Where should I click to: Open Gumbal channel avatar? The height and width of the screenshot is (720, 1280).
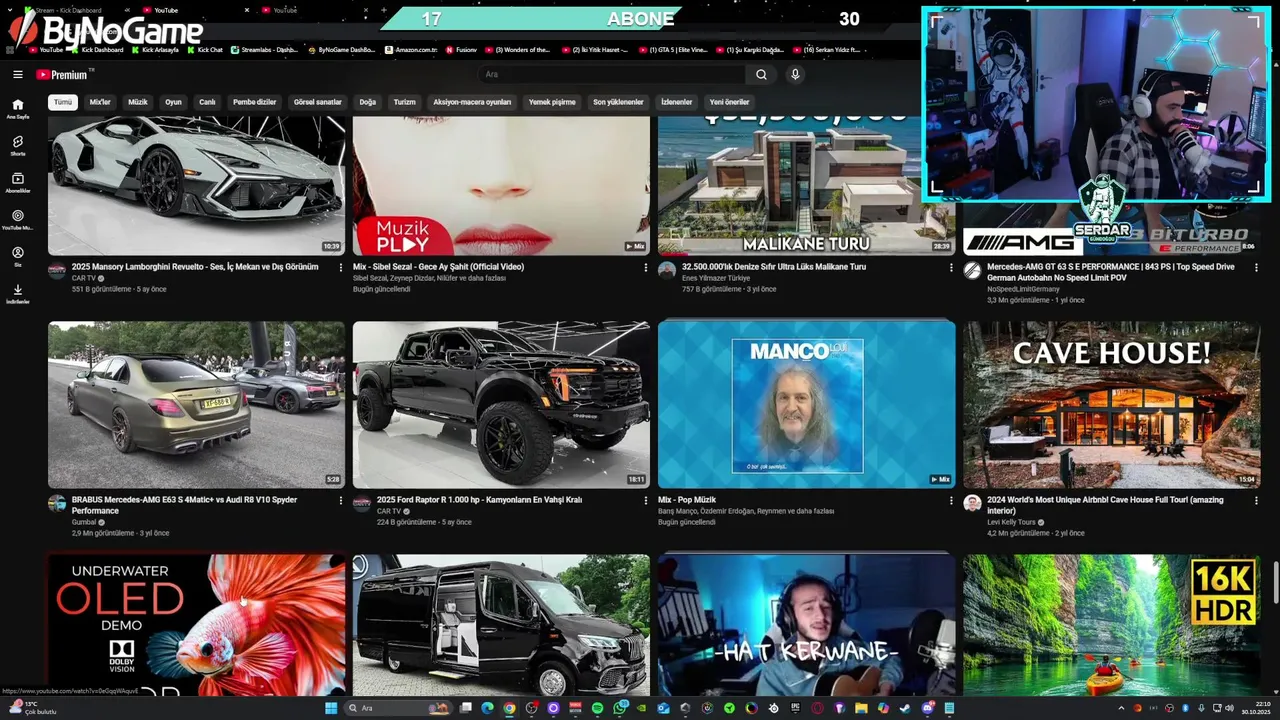click(57, 503)
